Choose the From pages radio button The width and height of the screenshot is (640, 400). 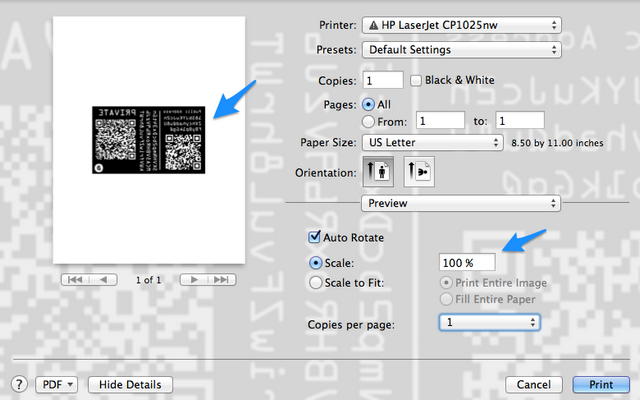tap(368, 121)
